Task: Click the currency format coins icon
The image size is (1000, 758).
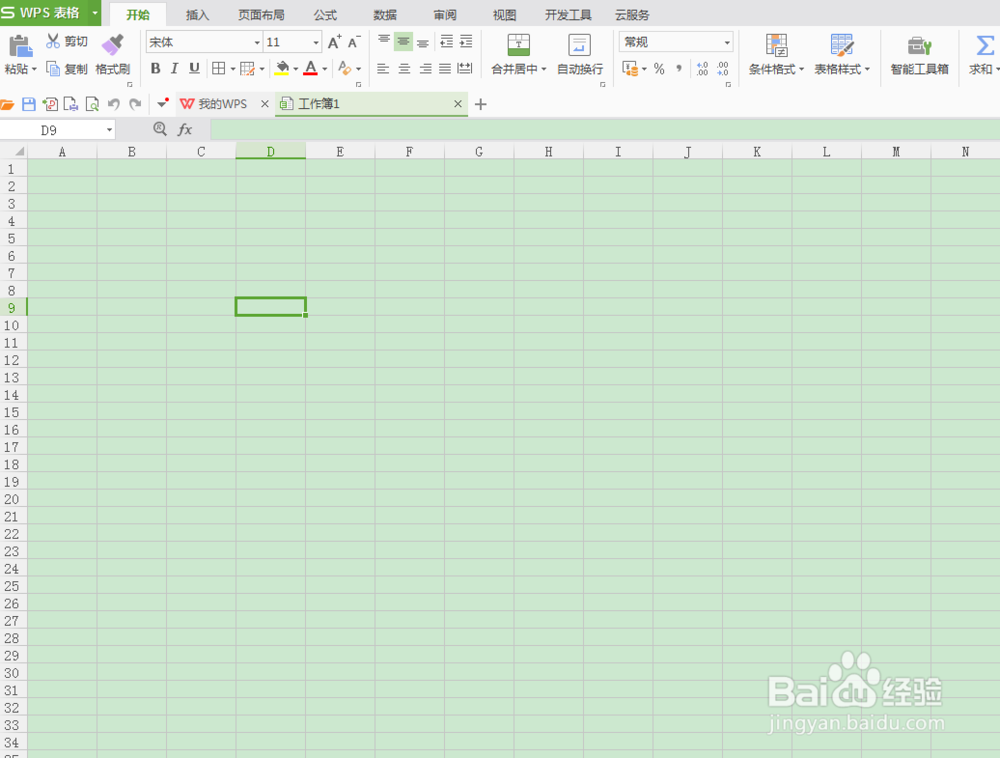Action: click(x=630, y=68)
